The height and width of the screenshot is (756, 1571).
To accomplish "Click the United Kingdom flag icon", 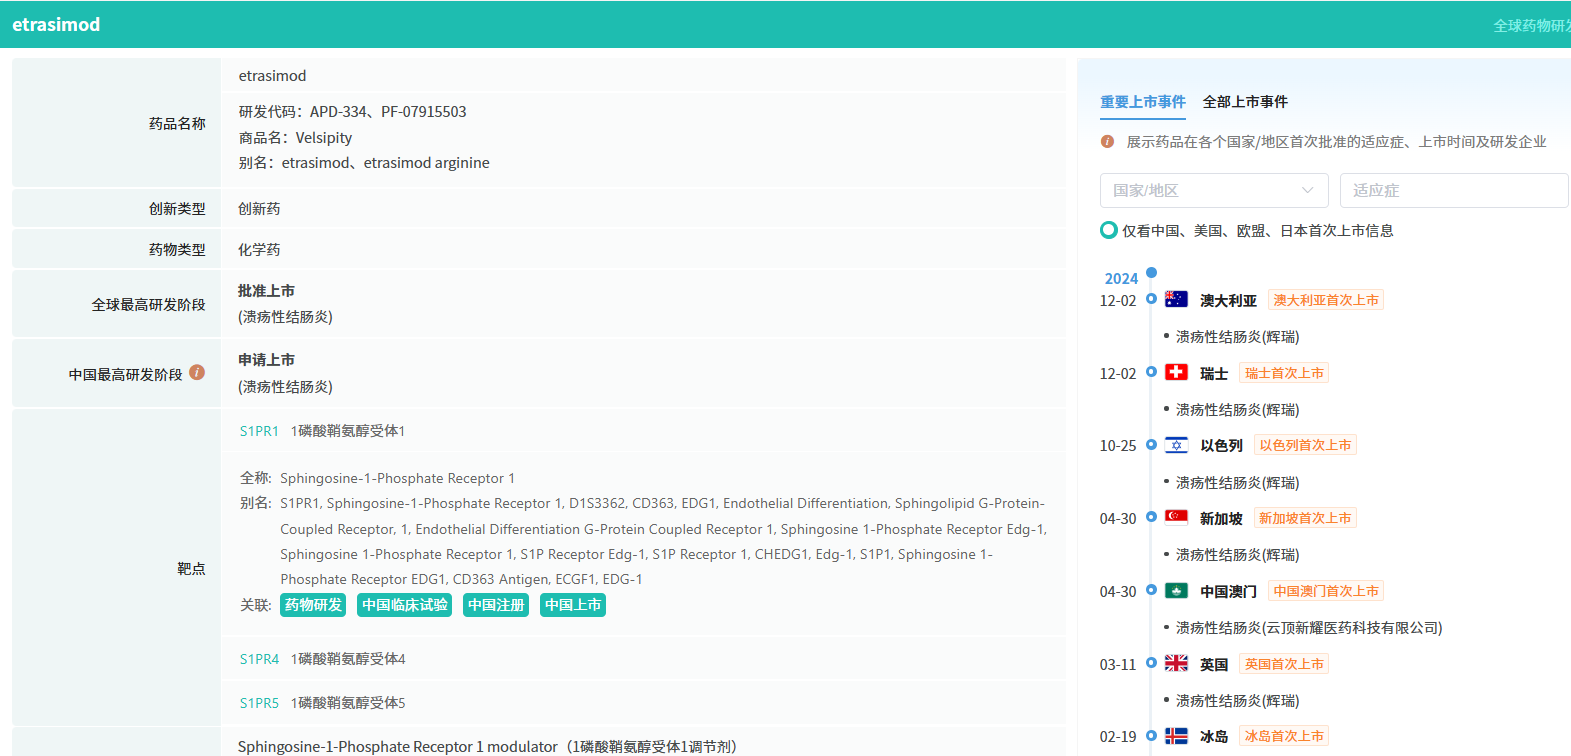I will tap(1176, 663).
